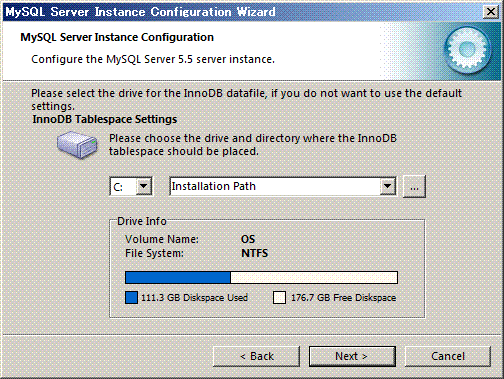Cancel the configuration wizard
Image resolution: width=504 pixels, height=379 pixels.
pyautogui.click(x=448, y=356)
